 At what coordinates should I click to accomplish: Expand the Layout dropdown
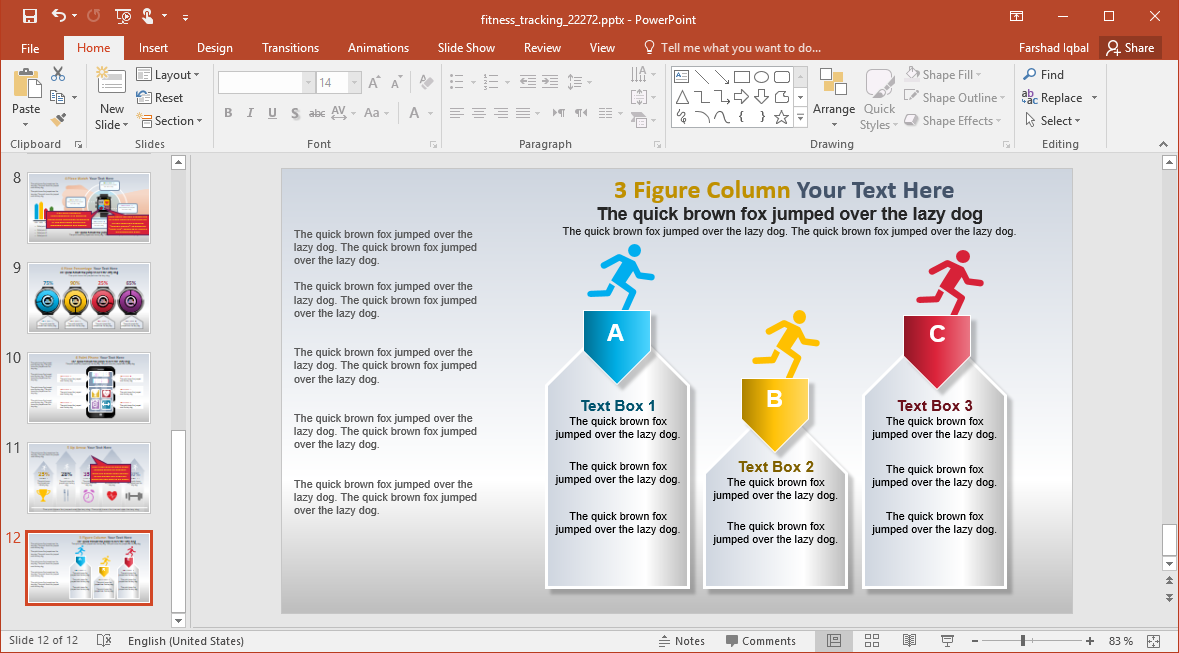(169, 75)
